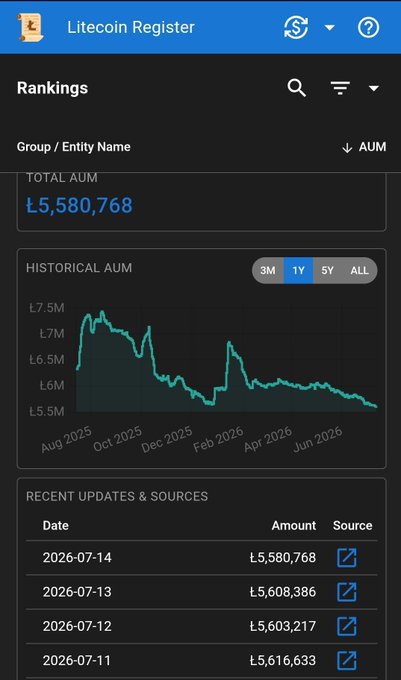Toggle the currency conversion icon

[296, 27]
